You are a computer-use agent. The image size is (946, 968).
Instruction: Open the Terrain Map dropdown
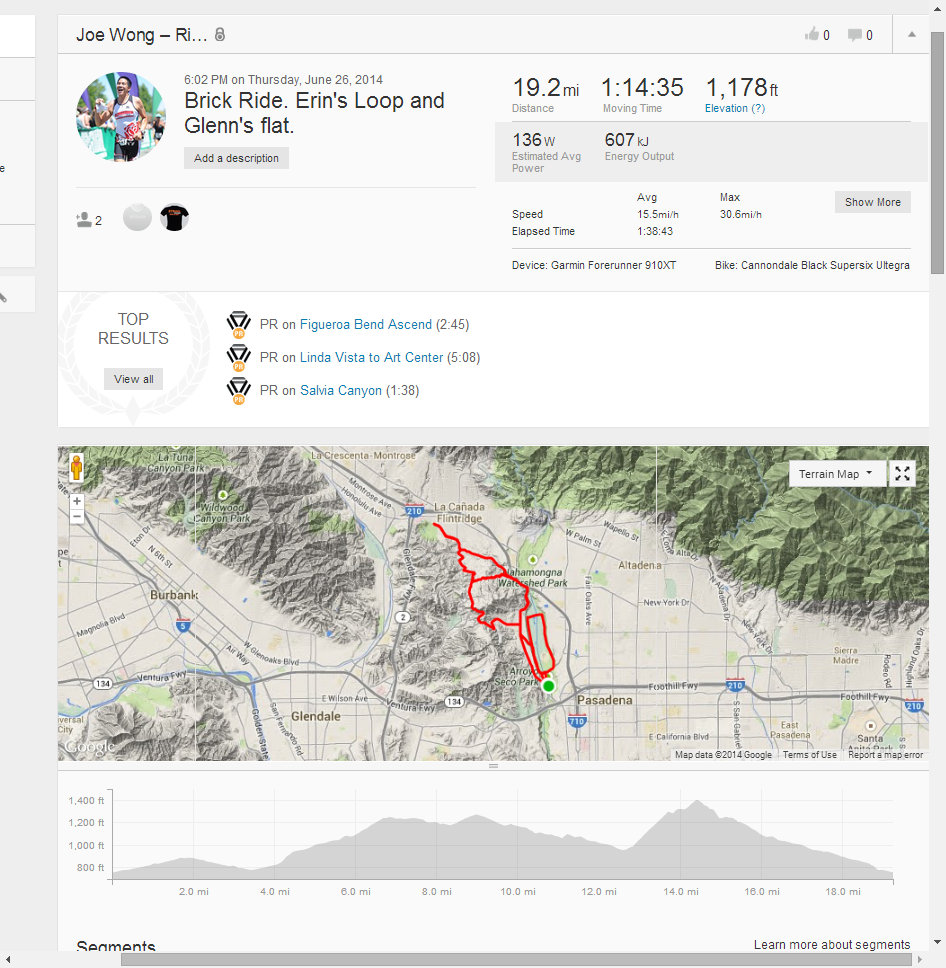coord(837,474)
